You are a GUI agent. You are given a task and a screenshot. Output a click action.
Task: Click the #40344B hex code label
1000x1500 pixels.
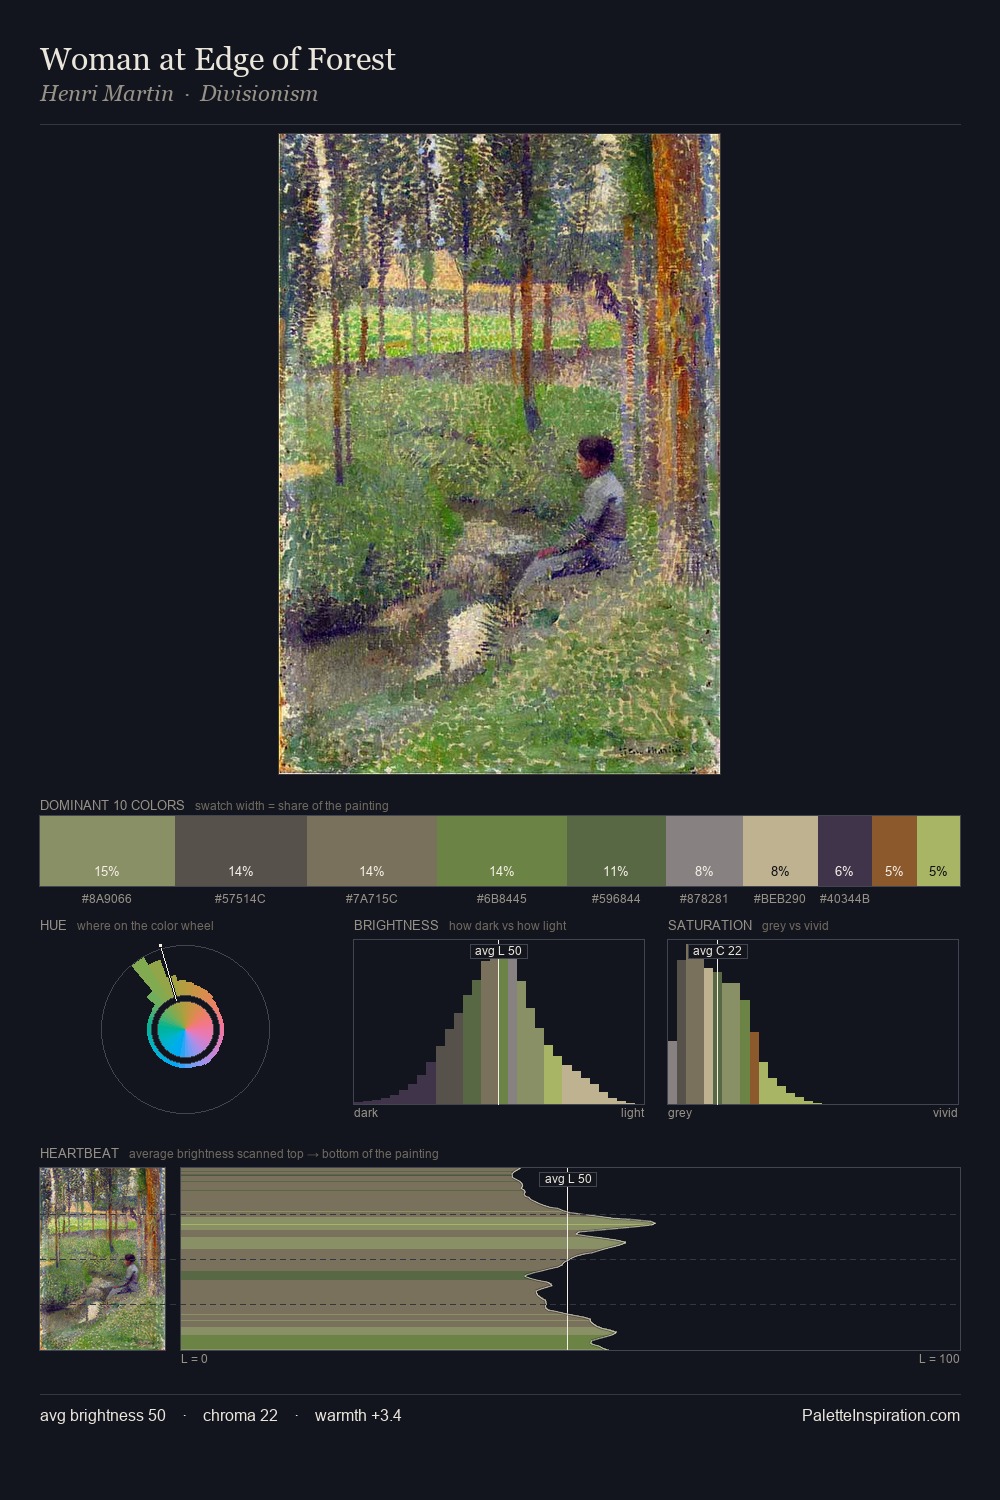click(845, 899)
